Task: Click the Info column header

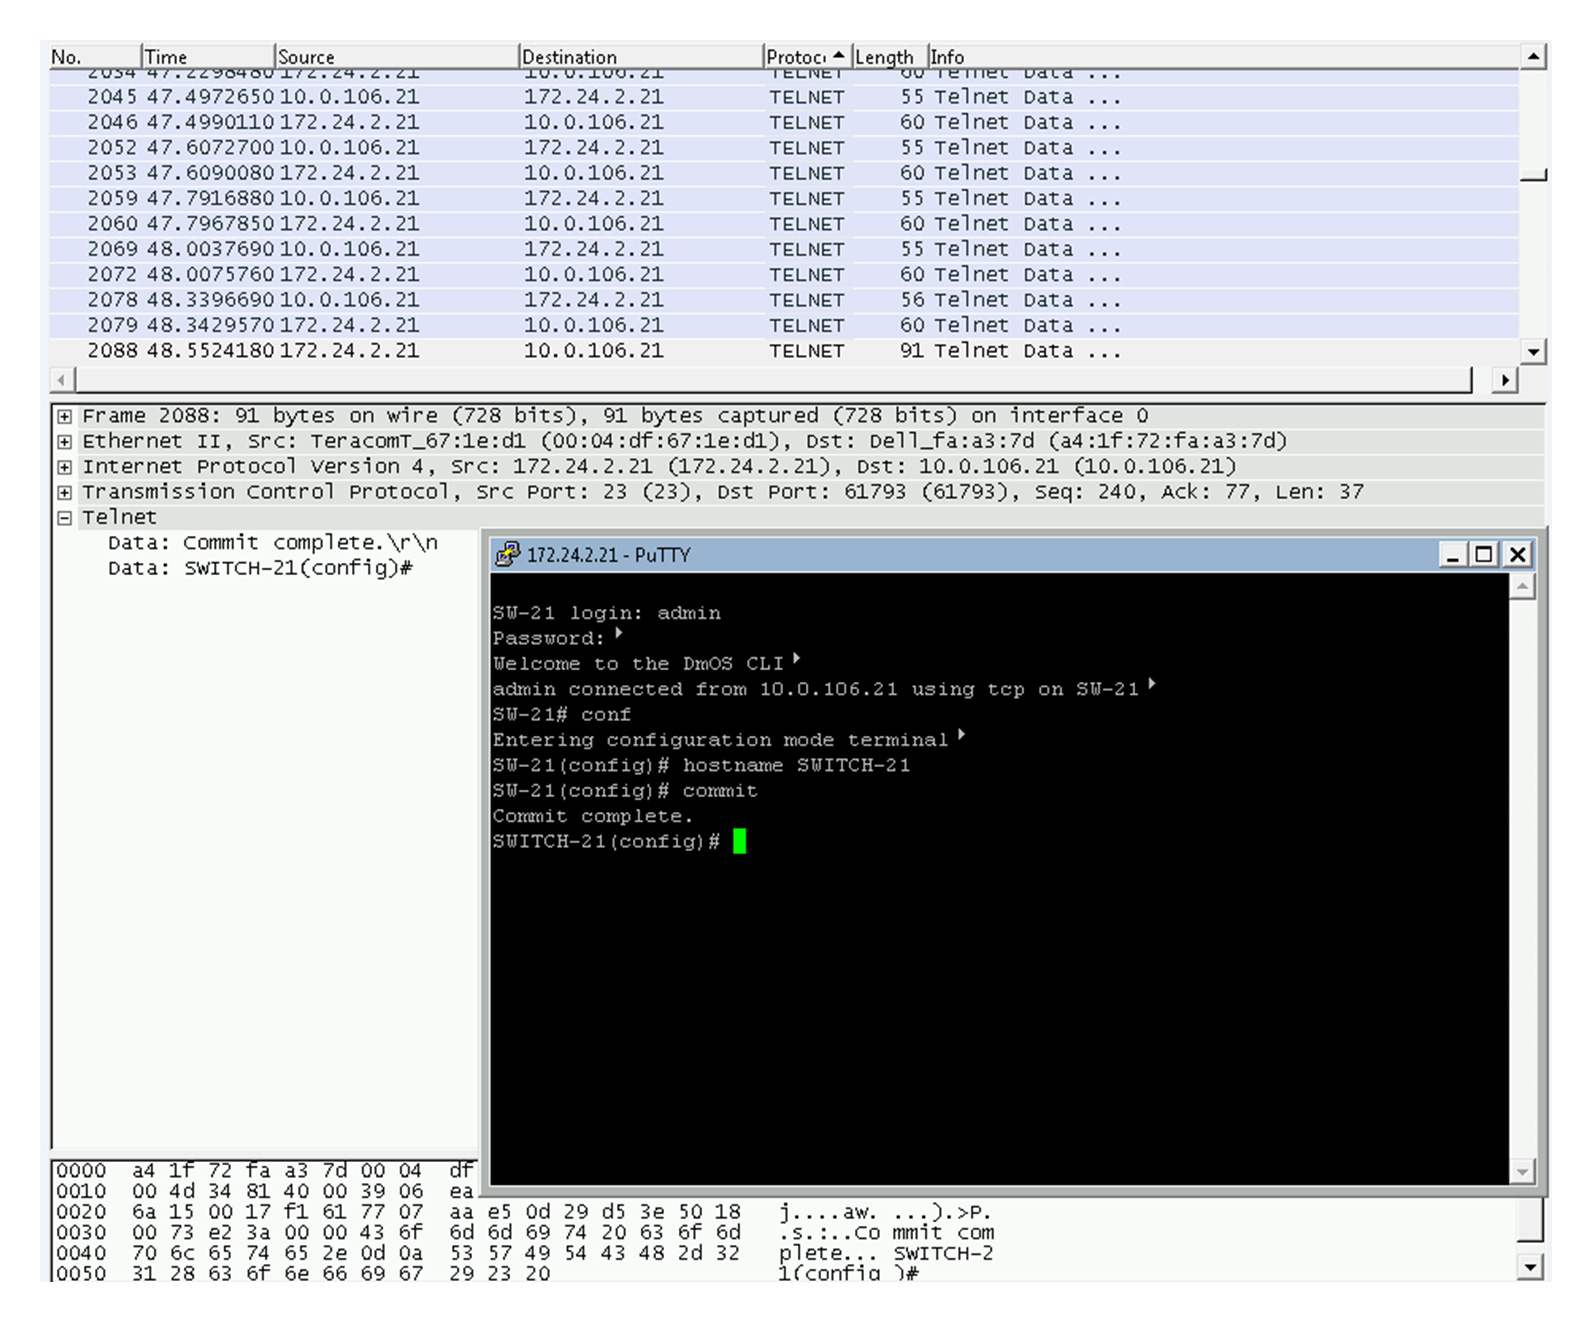Action: point(1222,57)
